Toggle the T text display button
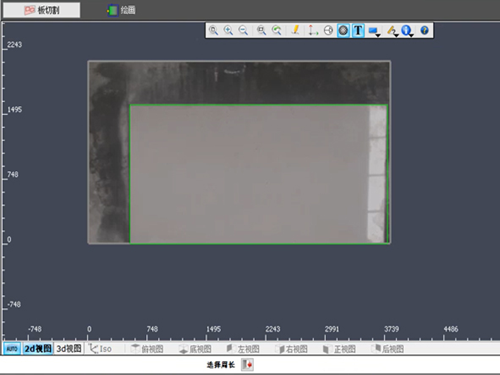The height and width of the screenshot is (375, 500). point(358,31)
